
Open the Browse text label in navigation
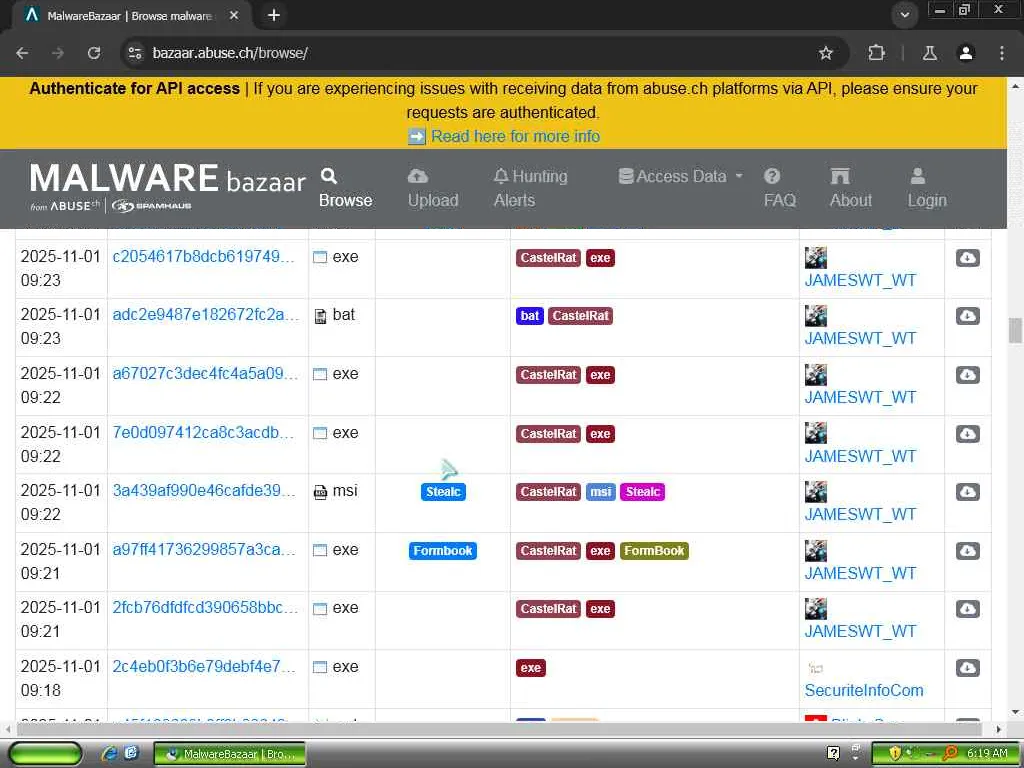(345, 200)
